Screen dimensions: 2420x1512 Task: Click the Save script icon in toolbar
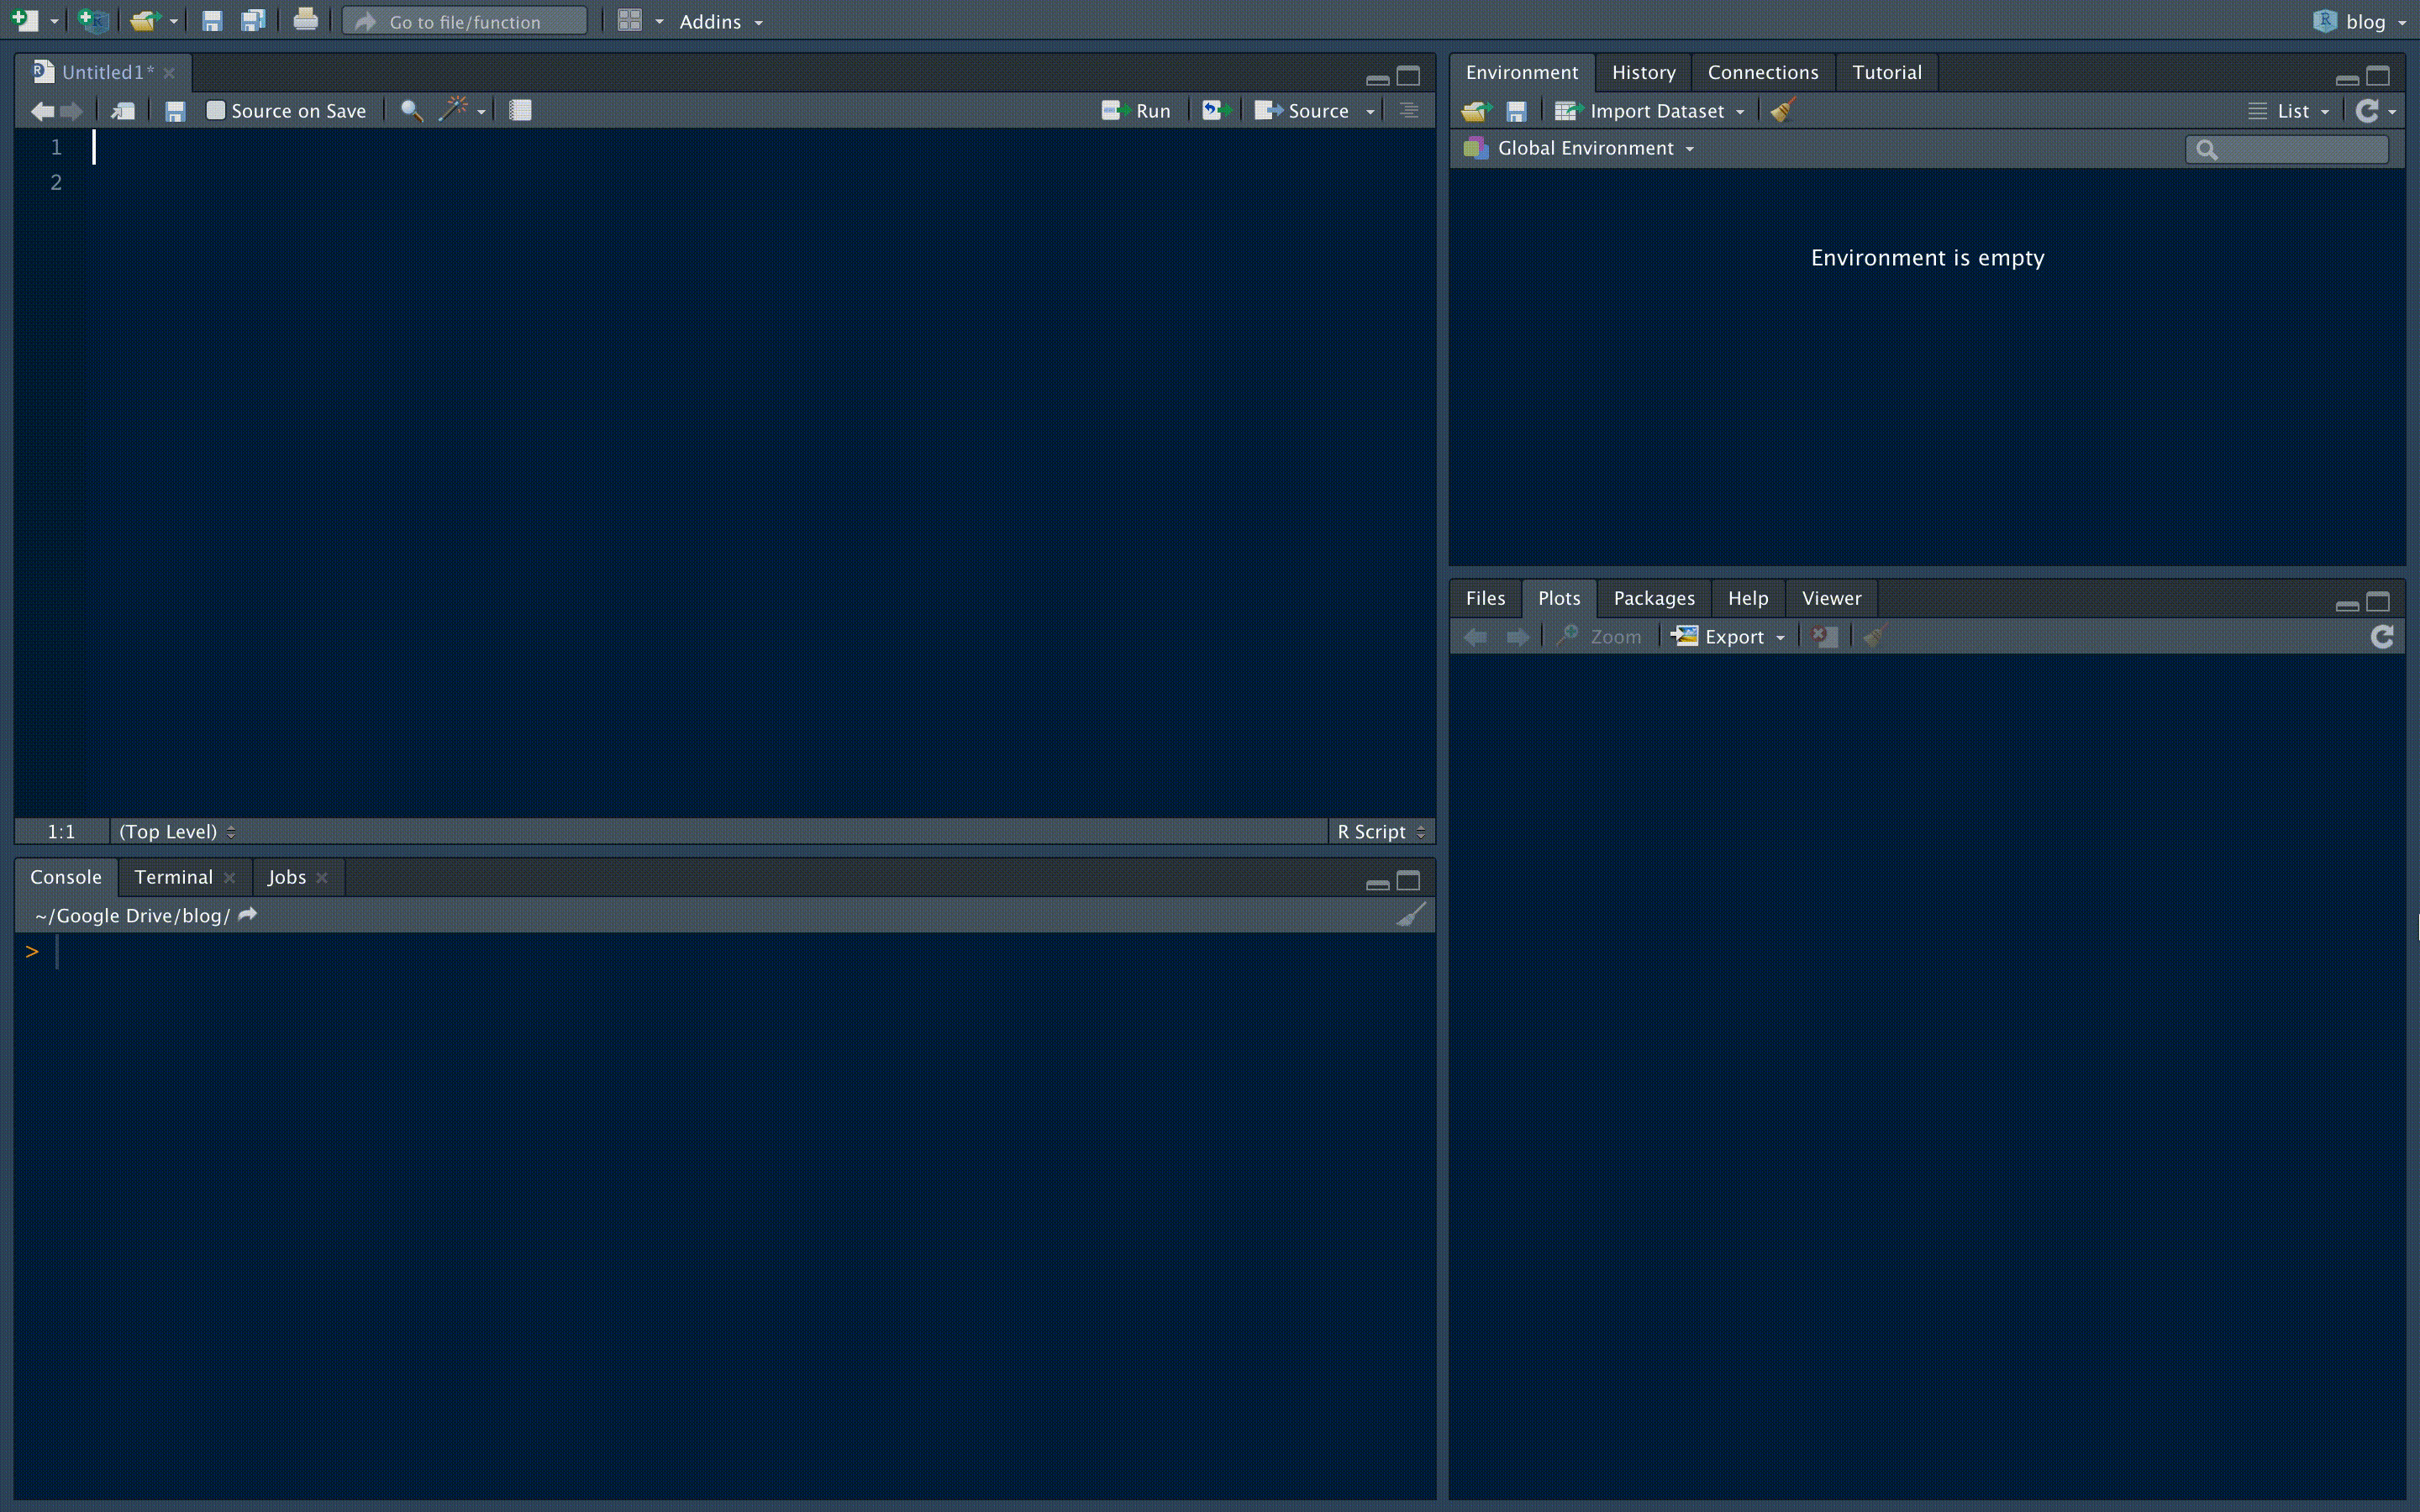pos(211,21)
